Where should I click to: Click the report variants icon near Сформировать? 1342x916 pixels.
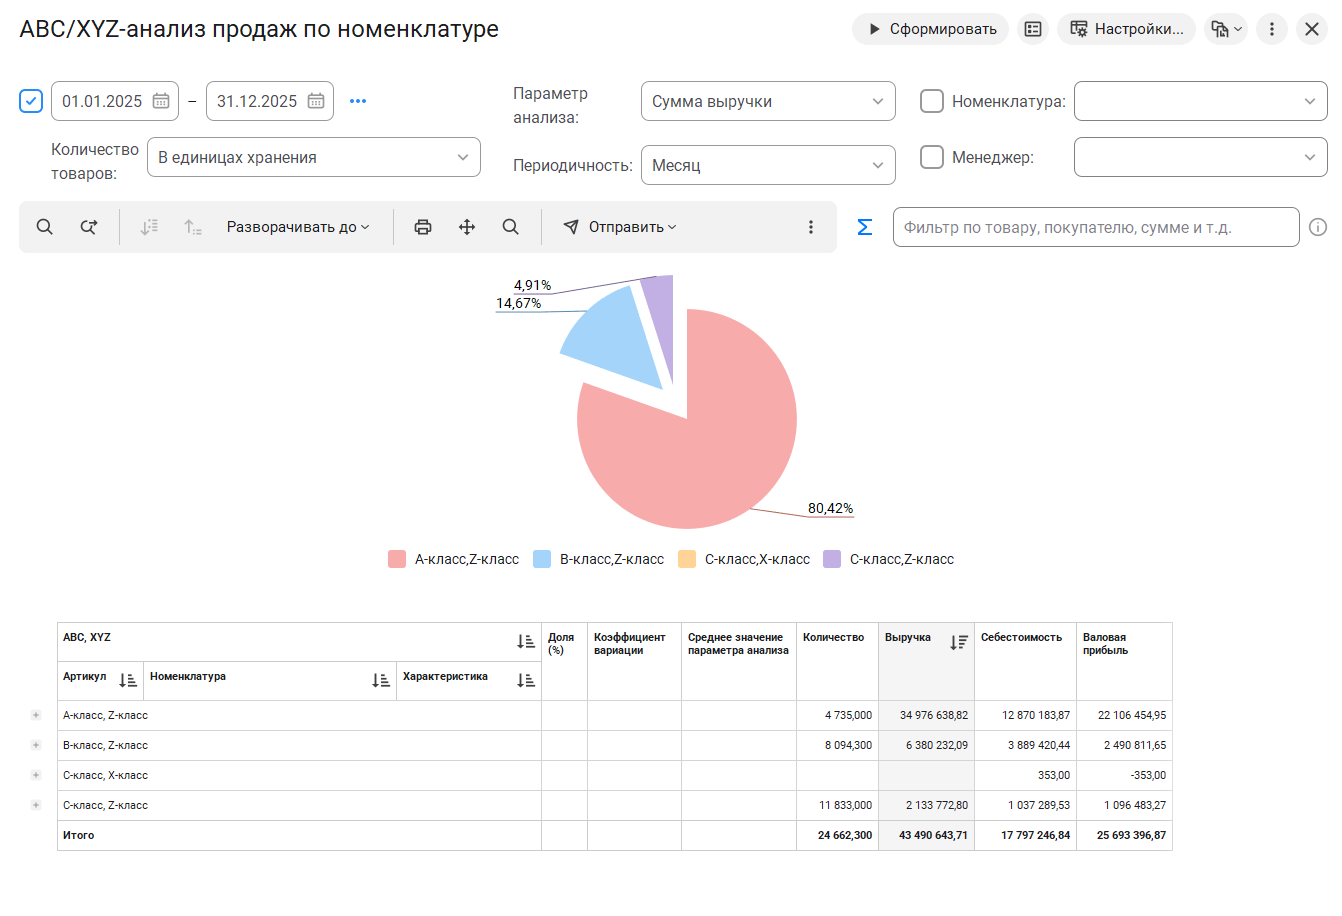pyautogui.click(x=1033, y=29)
